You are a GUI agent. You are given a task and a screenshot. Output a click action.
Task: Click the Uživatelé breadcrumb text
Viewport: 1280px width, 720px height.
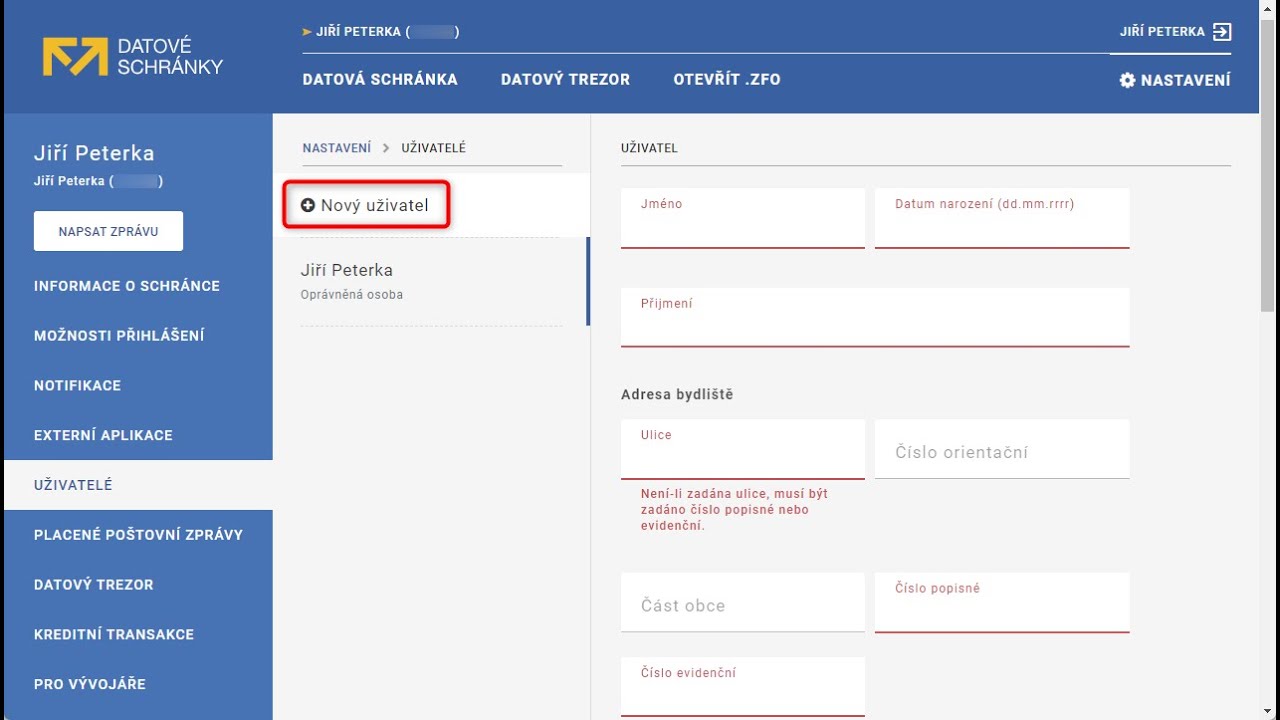tap(434, 148)
